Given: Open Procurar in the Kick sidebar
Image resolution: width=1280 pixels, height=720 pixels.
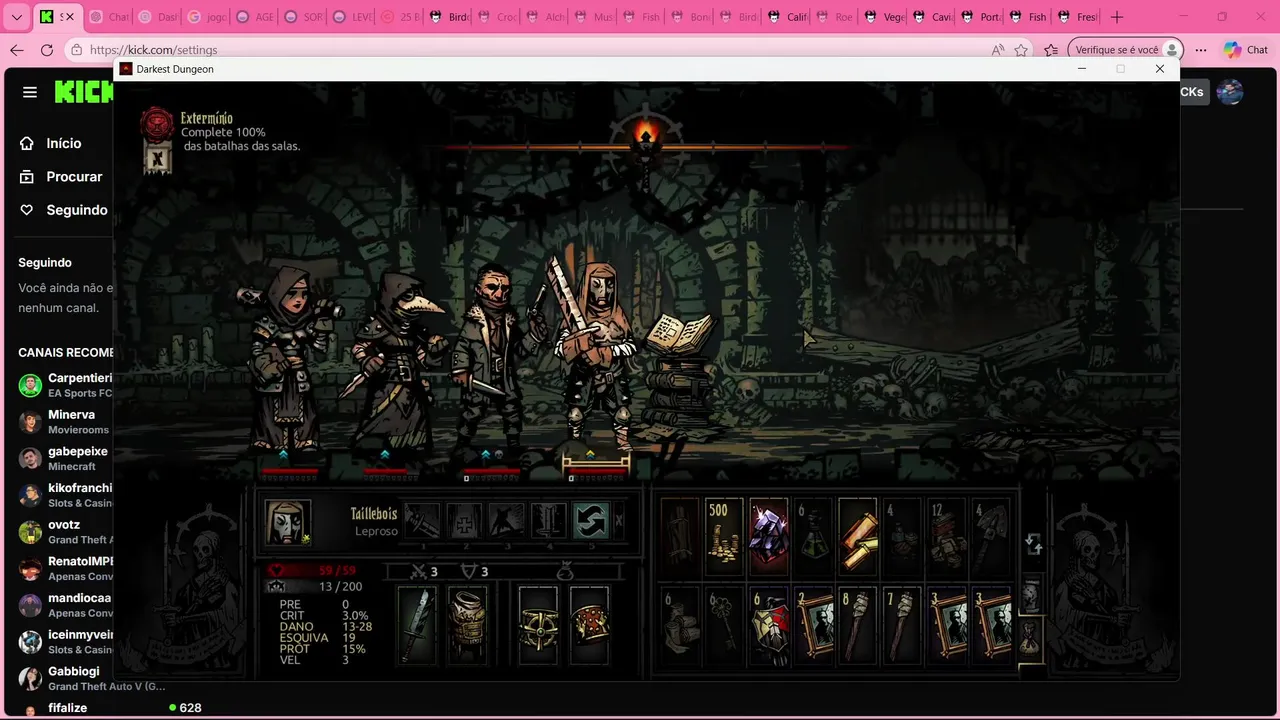Looking at the screenshot, I should (61, 176).
